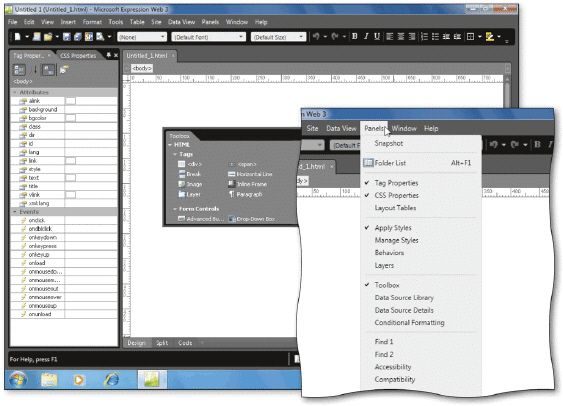Click the Save disk icon in toolbar
563x406 pixels.
(66, 37)
